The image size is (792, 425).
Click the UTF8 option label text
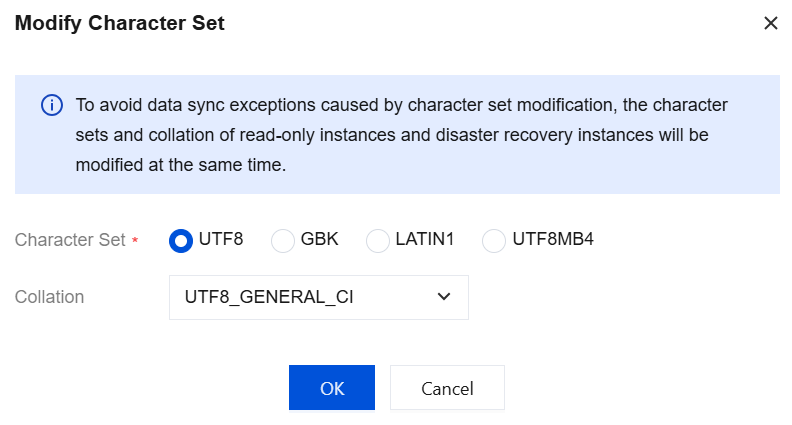click(x=221, y=240)
